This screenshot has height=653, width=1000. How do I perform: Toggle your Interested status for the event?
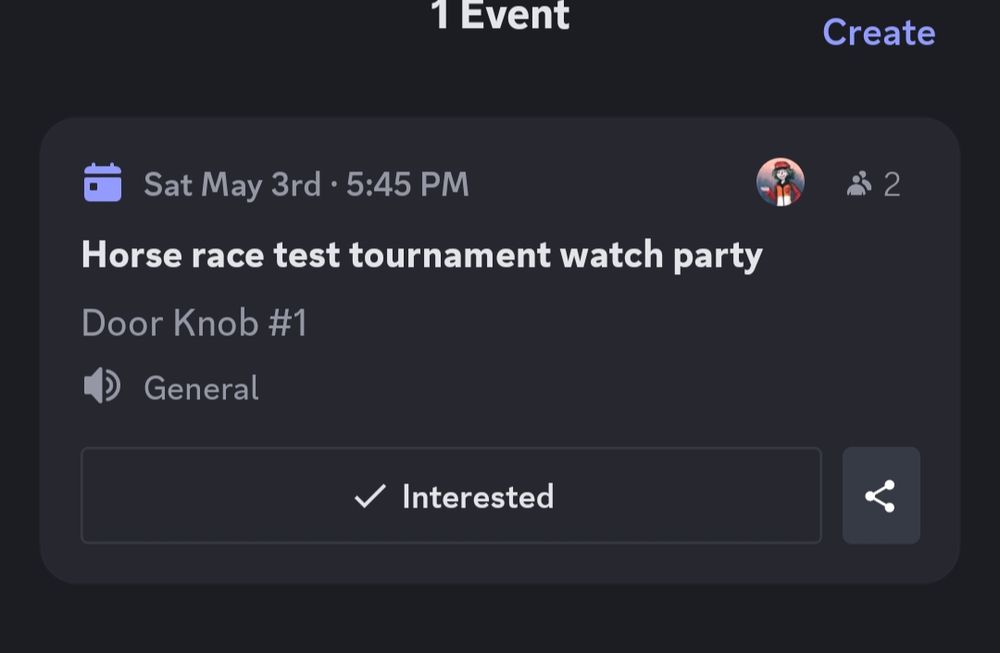(x=450, y=495)
